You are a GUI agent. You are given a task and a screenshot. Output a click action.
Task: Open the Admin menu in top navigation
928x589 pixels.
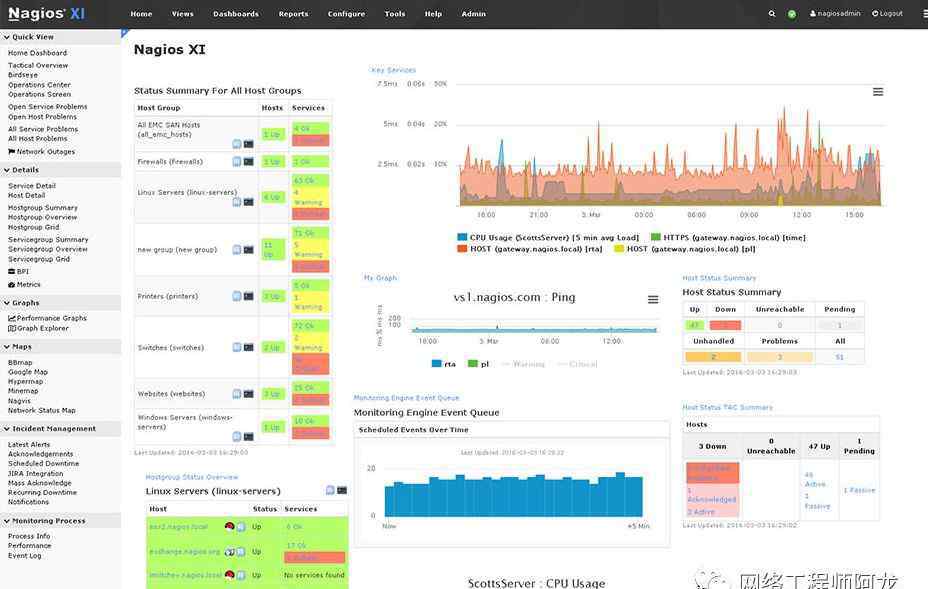pos(473,14)
